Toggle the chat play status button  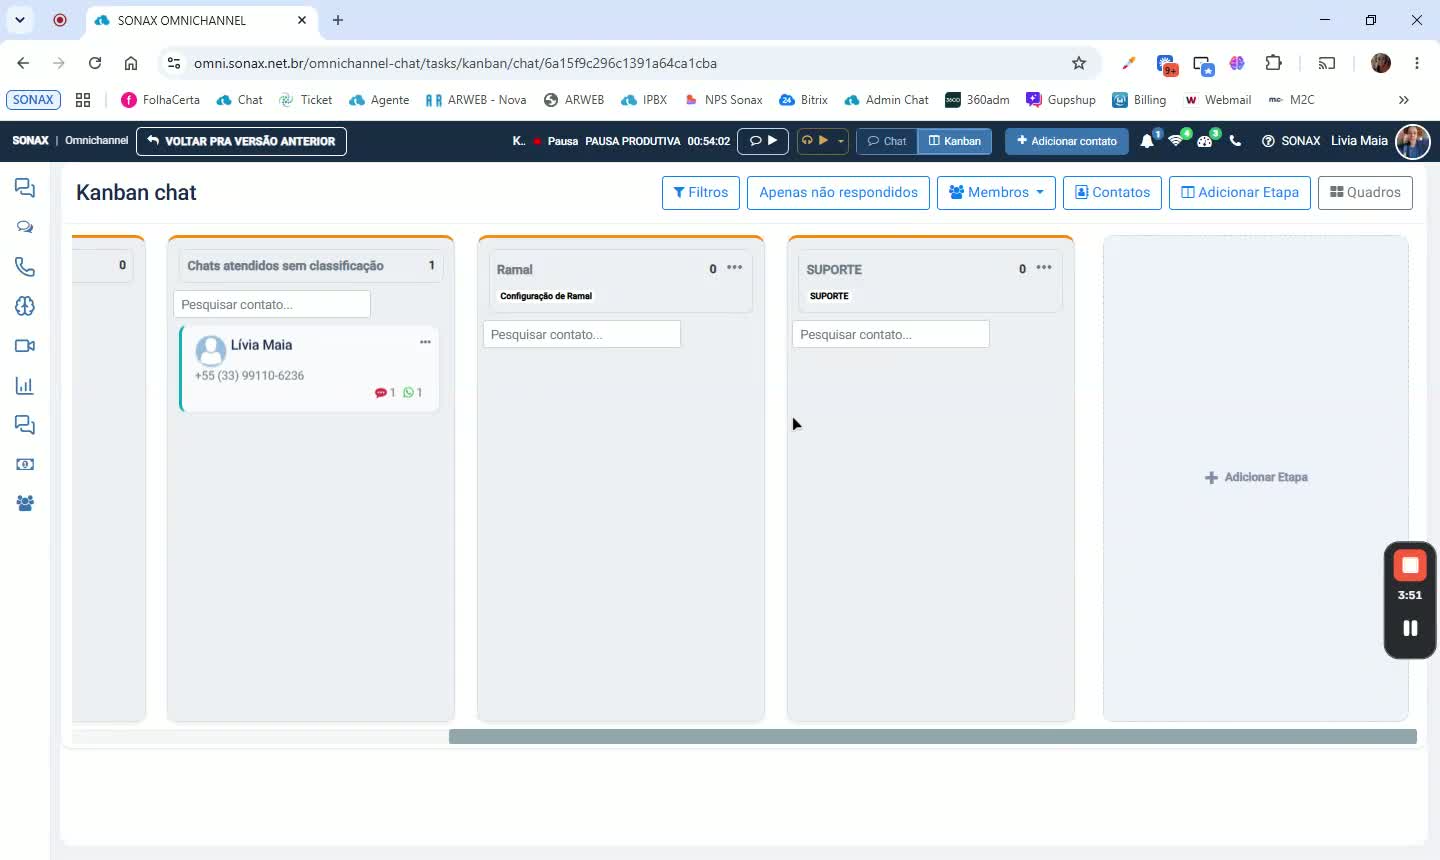pyautogui.click(x=763, y=141)
